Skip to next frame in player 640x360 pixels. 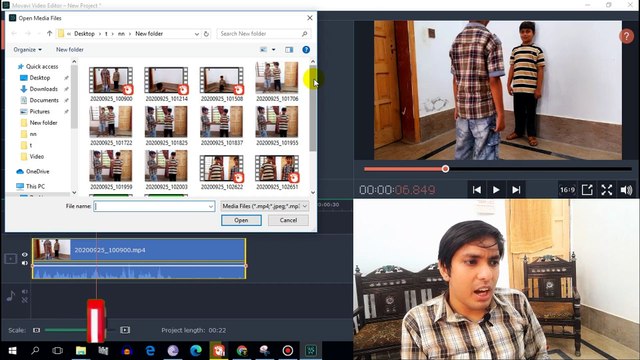pyautogui.click(x=516, y=190)
